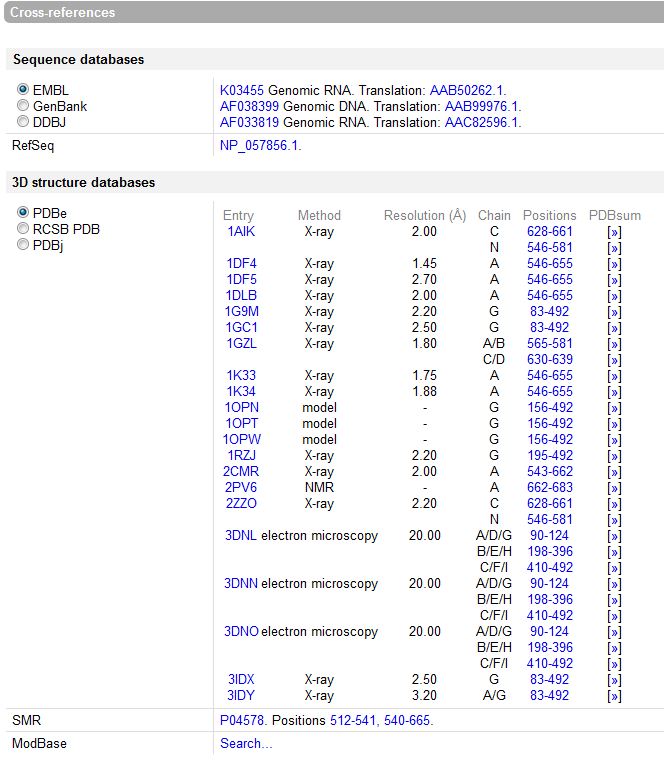Image resolution: width=664 pixels, height=765 pixels.
Task: Open the 1AIK structure entry
Action: point(241,232)
